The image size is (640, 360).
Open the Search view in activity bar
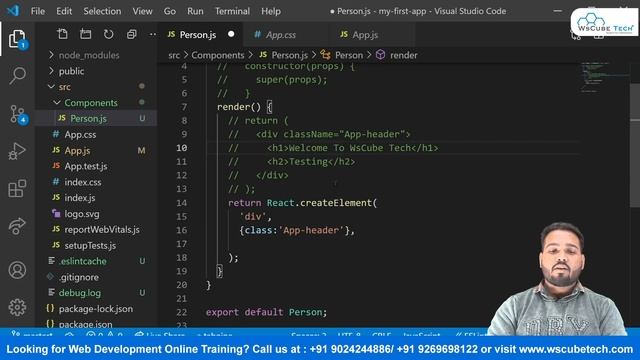pos(17,76)
